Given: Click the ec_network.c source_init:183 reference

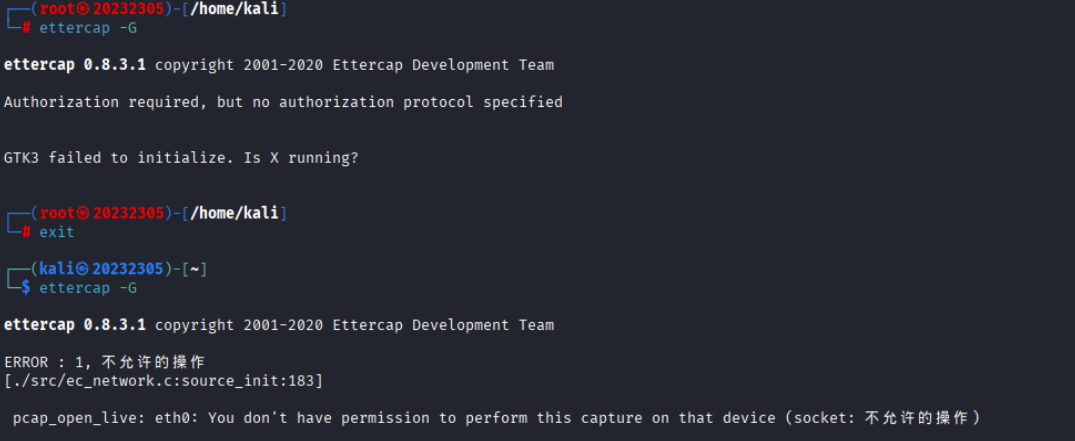Looking at the screenshot, I should (x=163, y=381).
